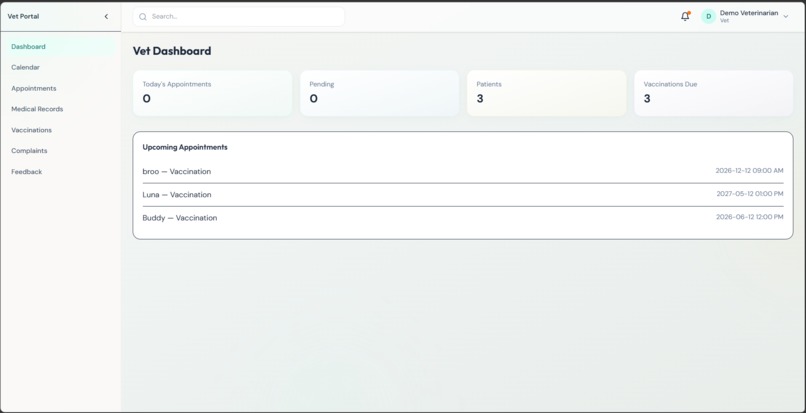This screenshot has width=806, height=413.
Task: Open the Complaints page
Action: 61,151
